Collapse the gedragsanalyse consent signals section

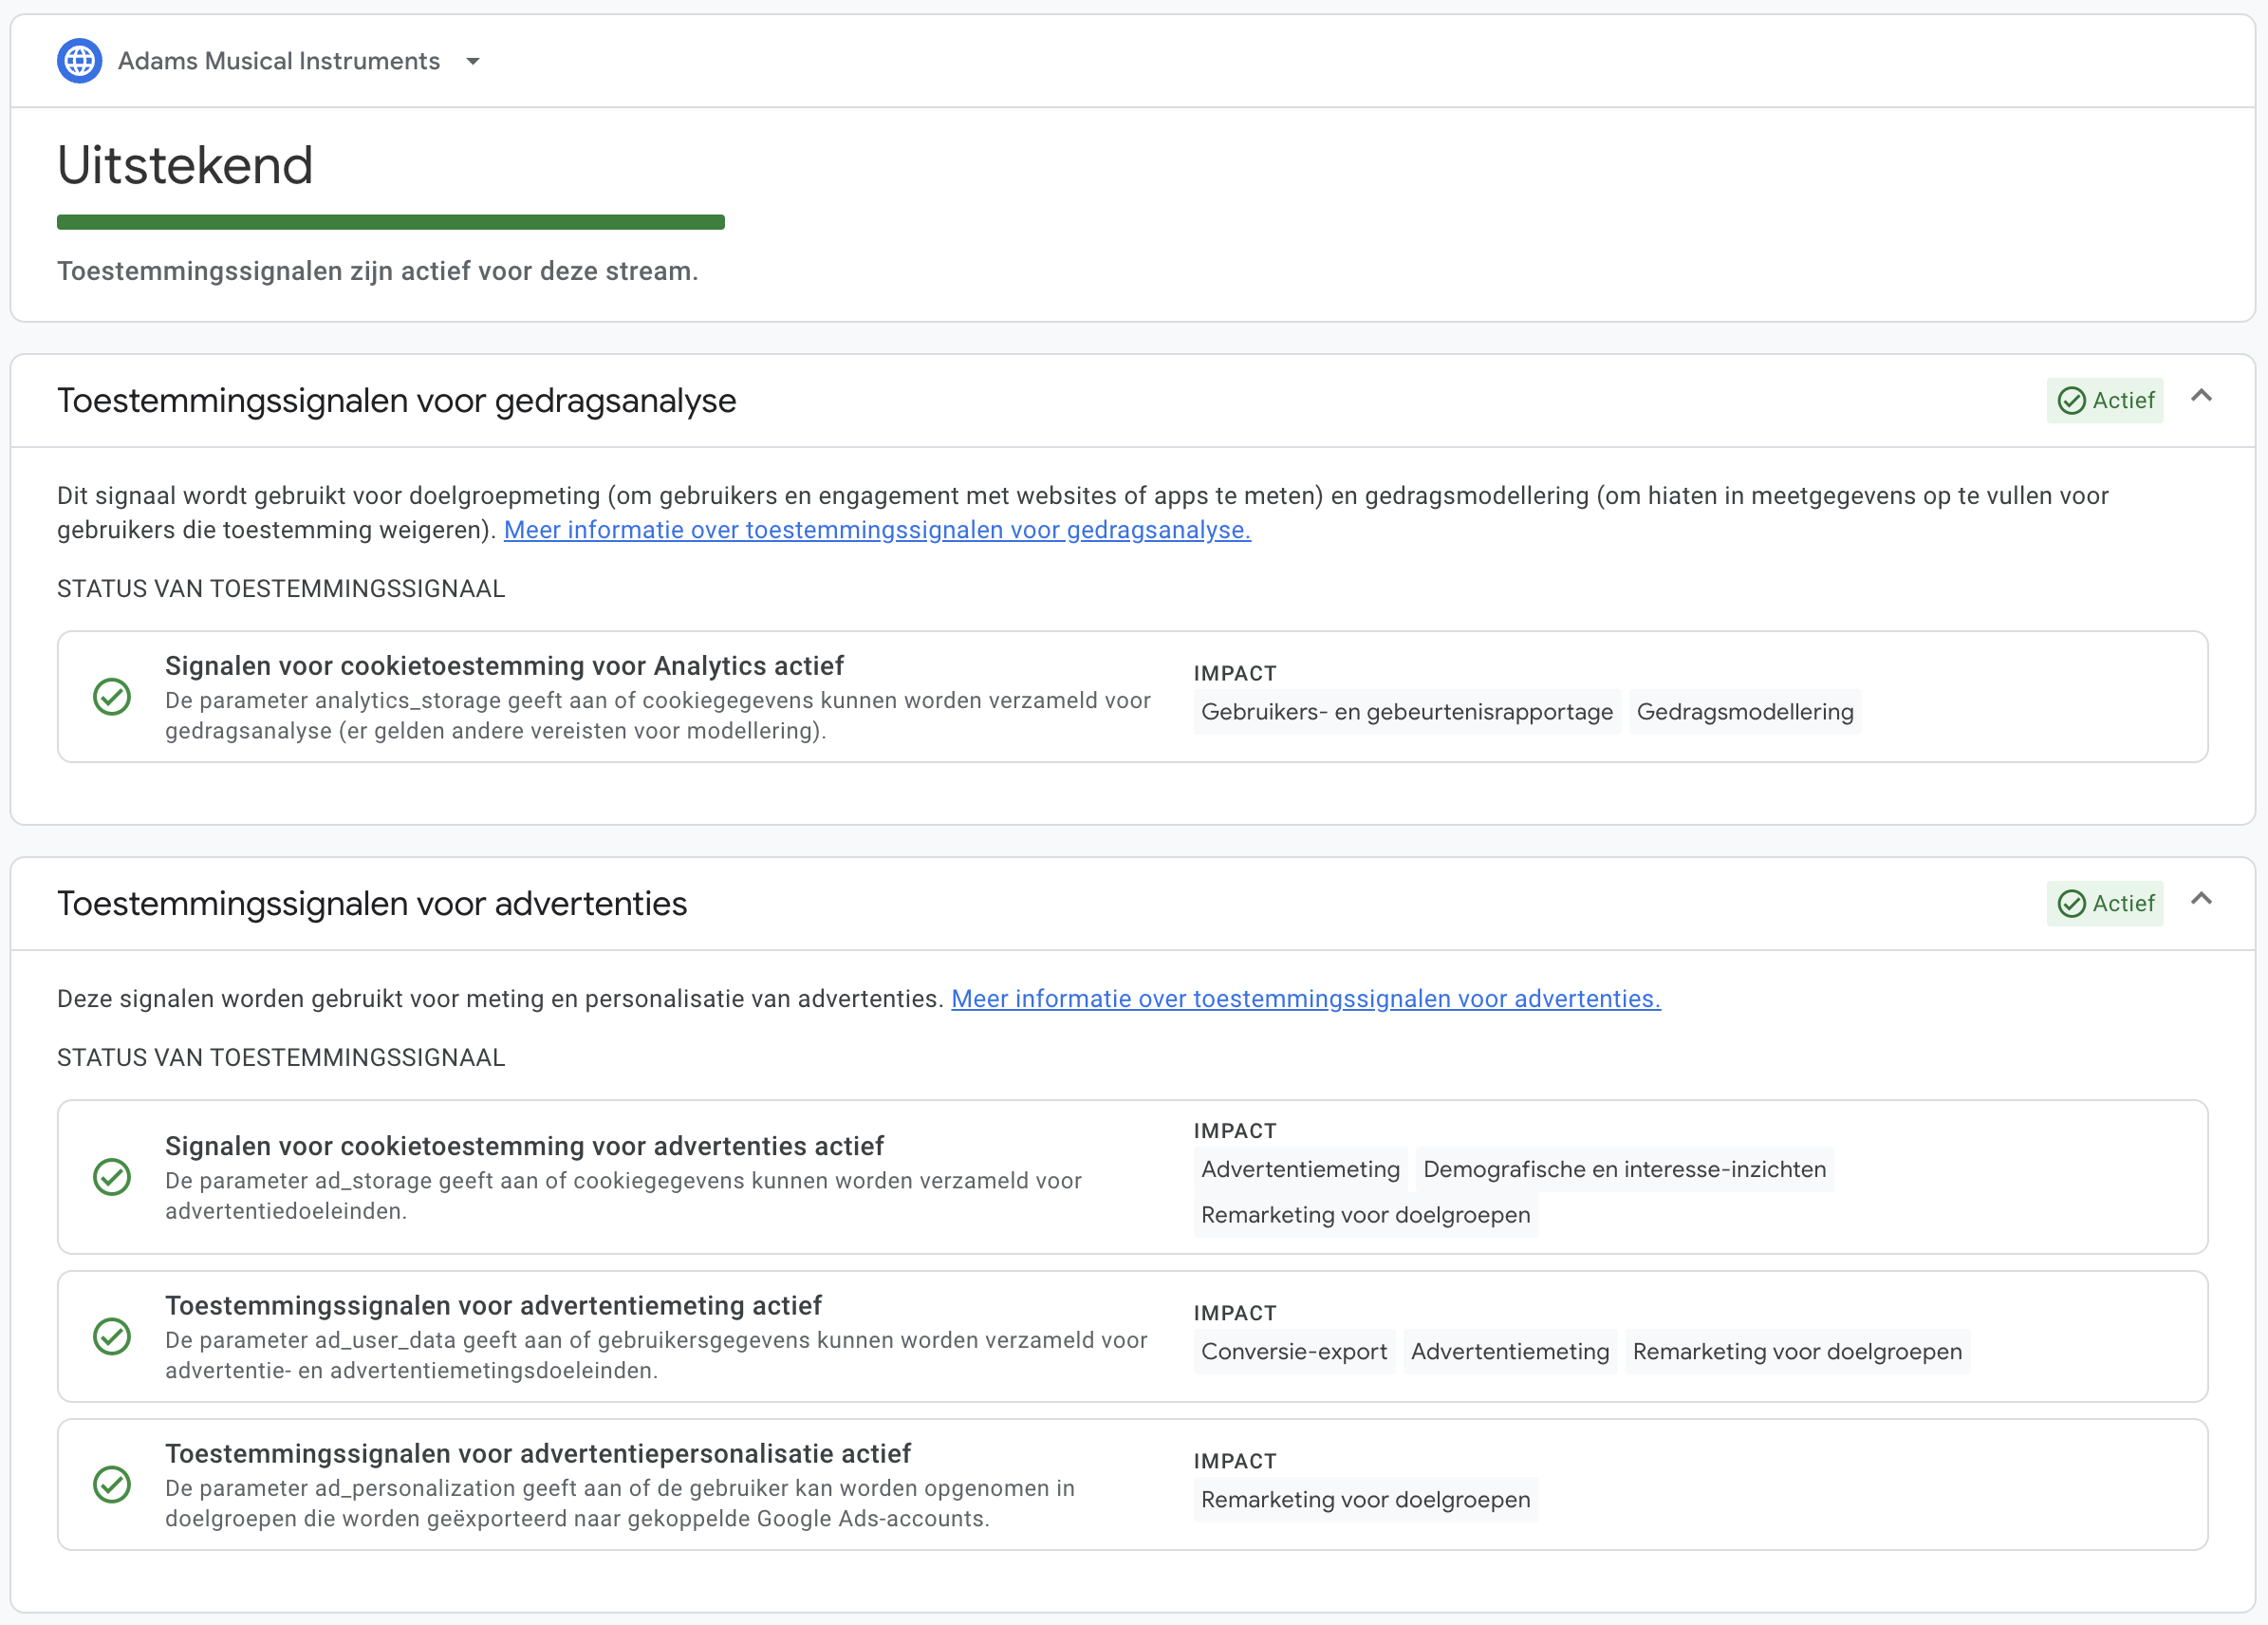(2200, 397)
